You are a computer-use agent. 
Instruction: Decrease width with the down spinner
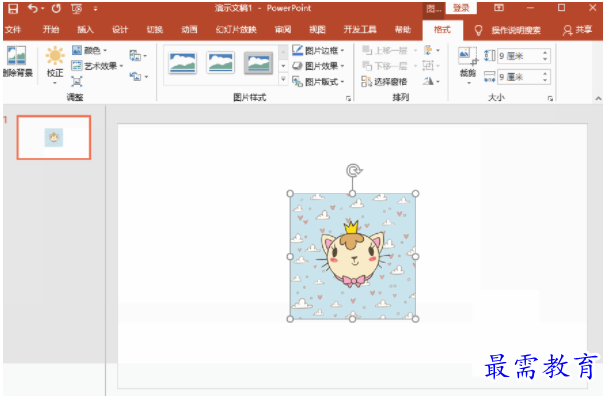pos(545,80)
